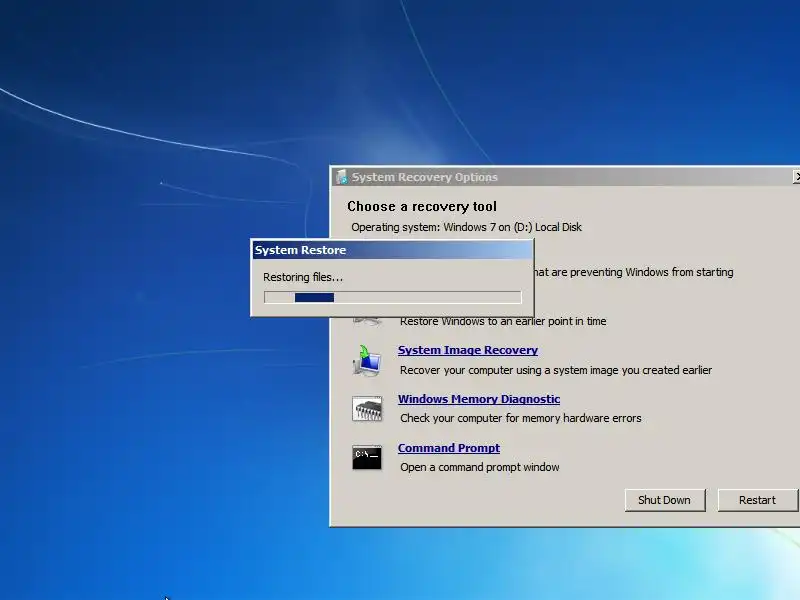Click the 'Choose a recovery tool' heading
800x600 pixels.
coord(422,207)
